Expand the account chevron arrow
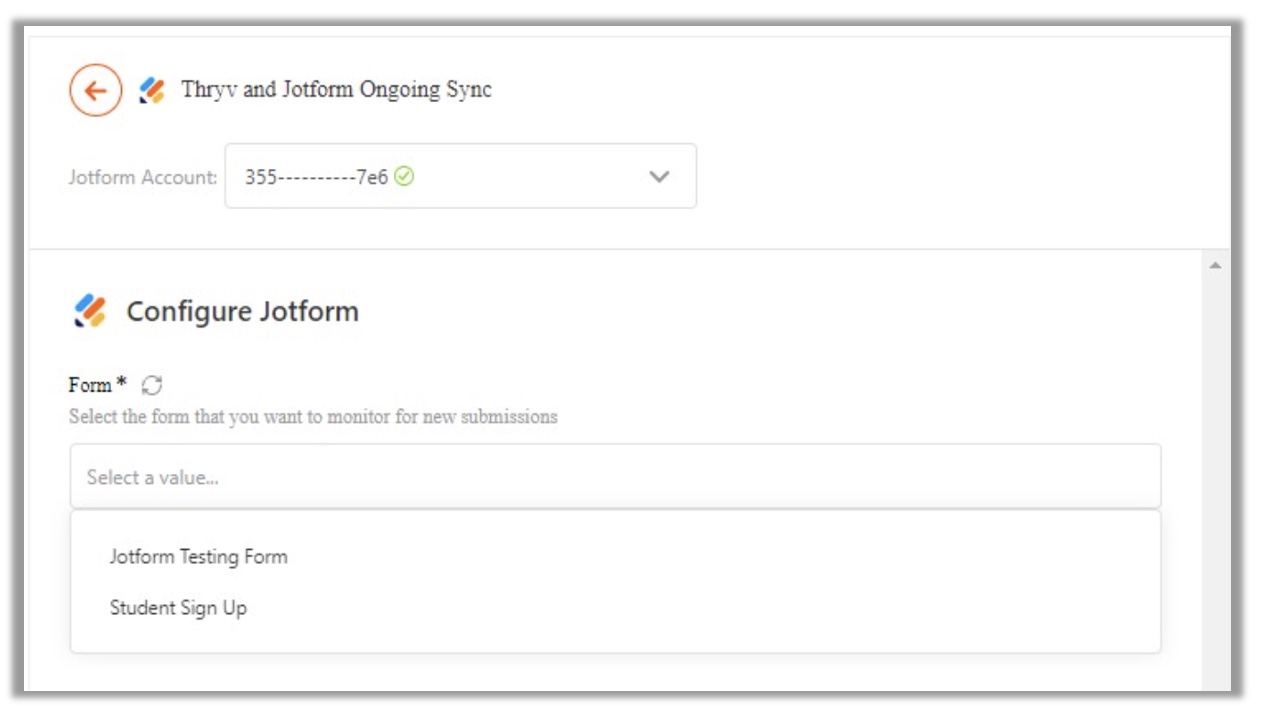 [659, 176]
